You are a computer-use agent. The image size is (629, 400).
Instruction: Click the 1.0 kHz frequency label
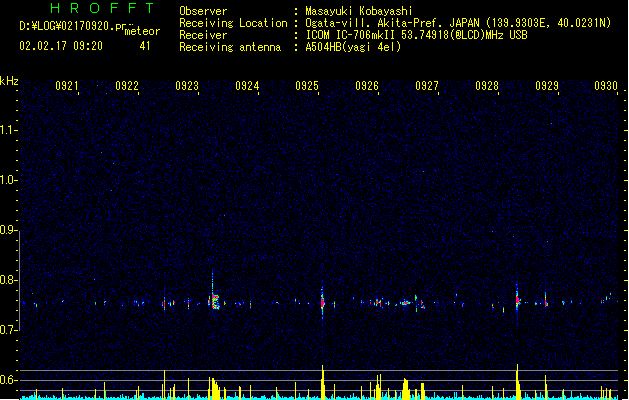coord(8,180)
